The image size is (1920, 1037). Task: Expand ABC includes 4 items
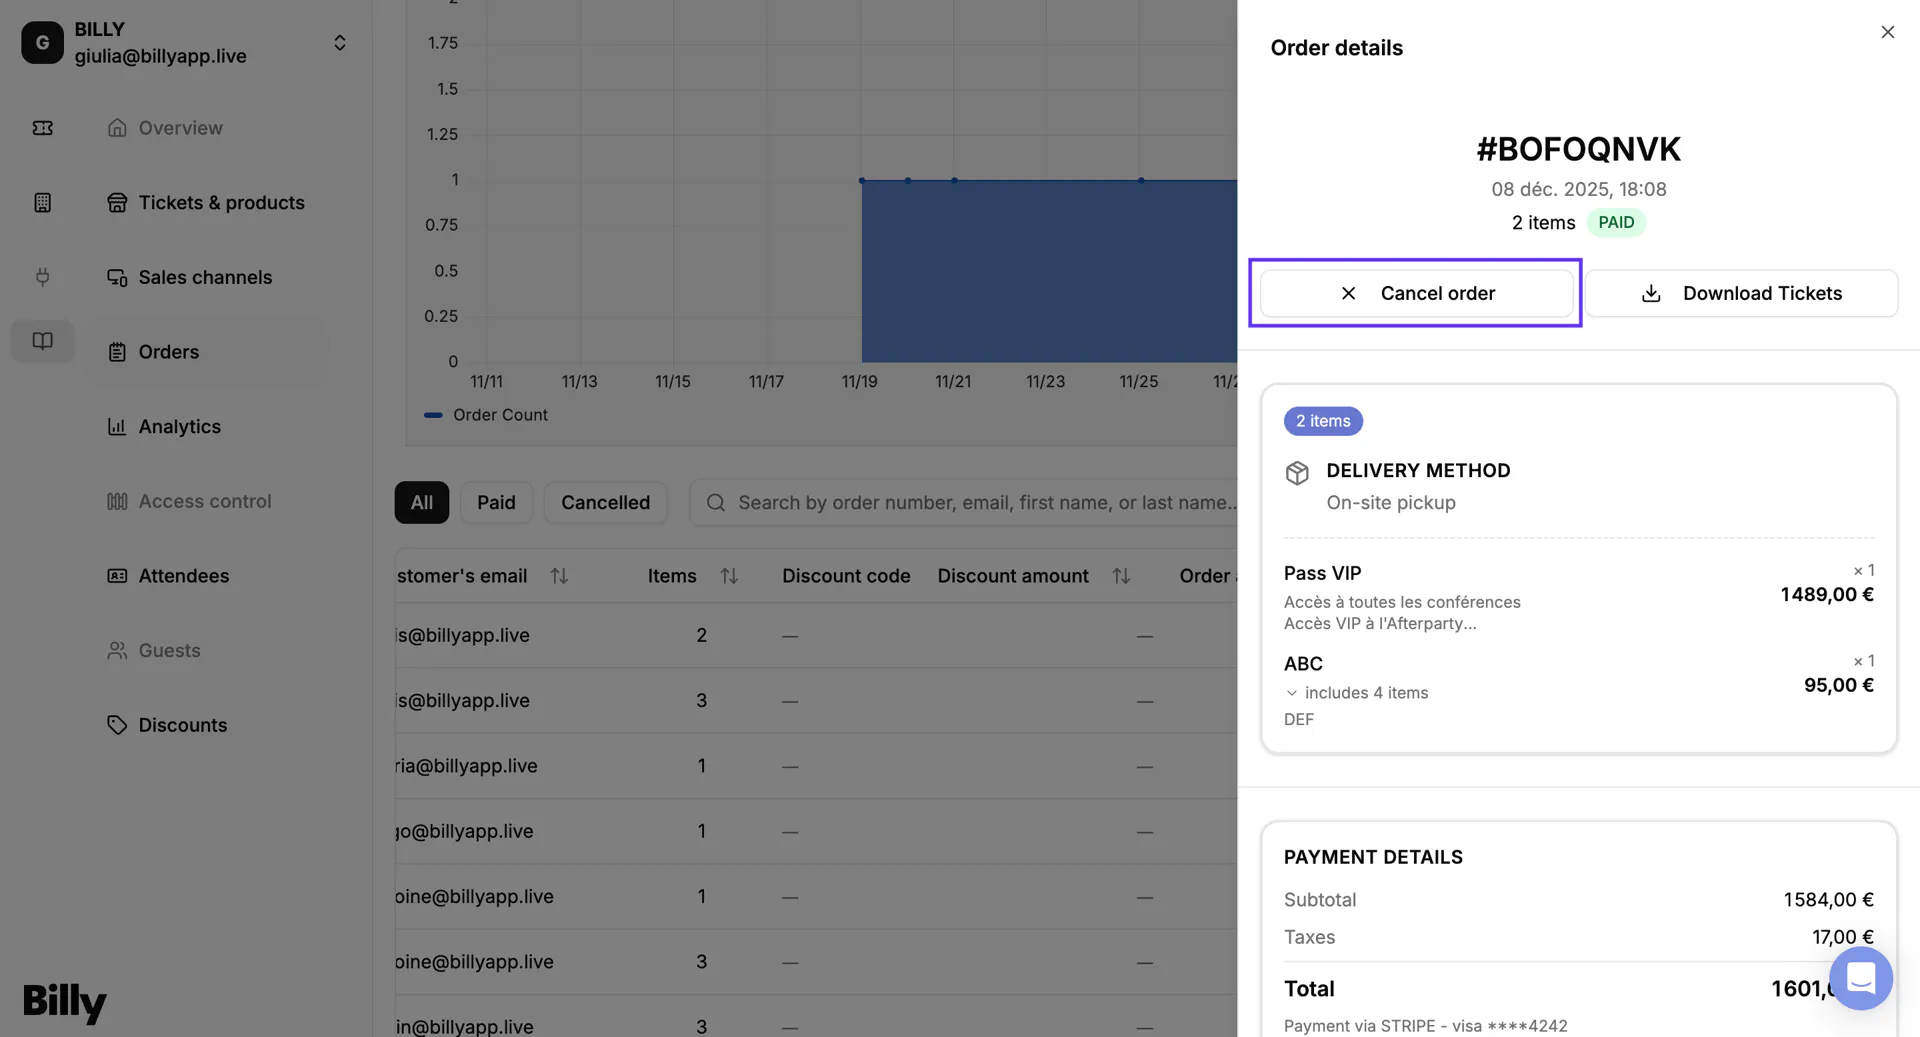pos(1356,693)
